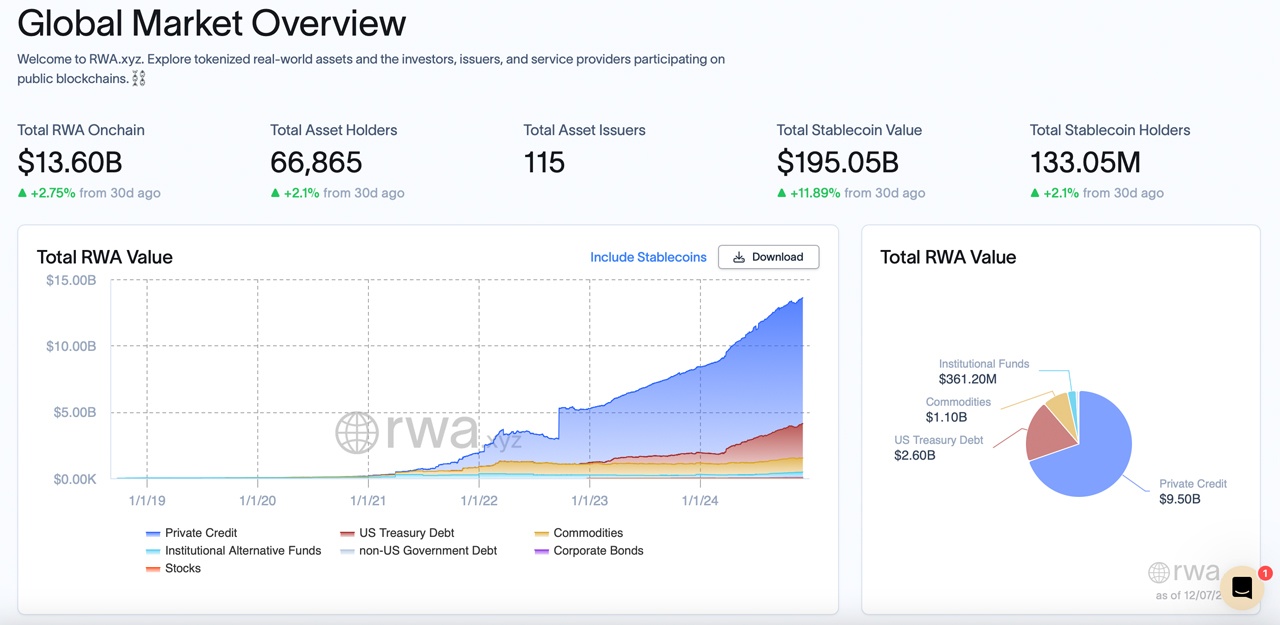Open the chat support widget icon
The height and width of the screenshot is (625, 1280).
1242,588
